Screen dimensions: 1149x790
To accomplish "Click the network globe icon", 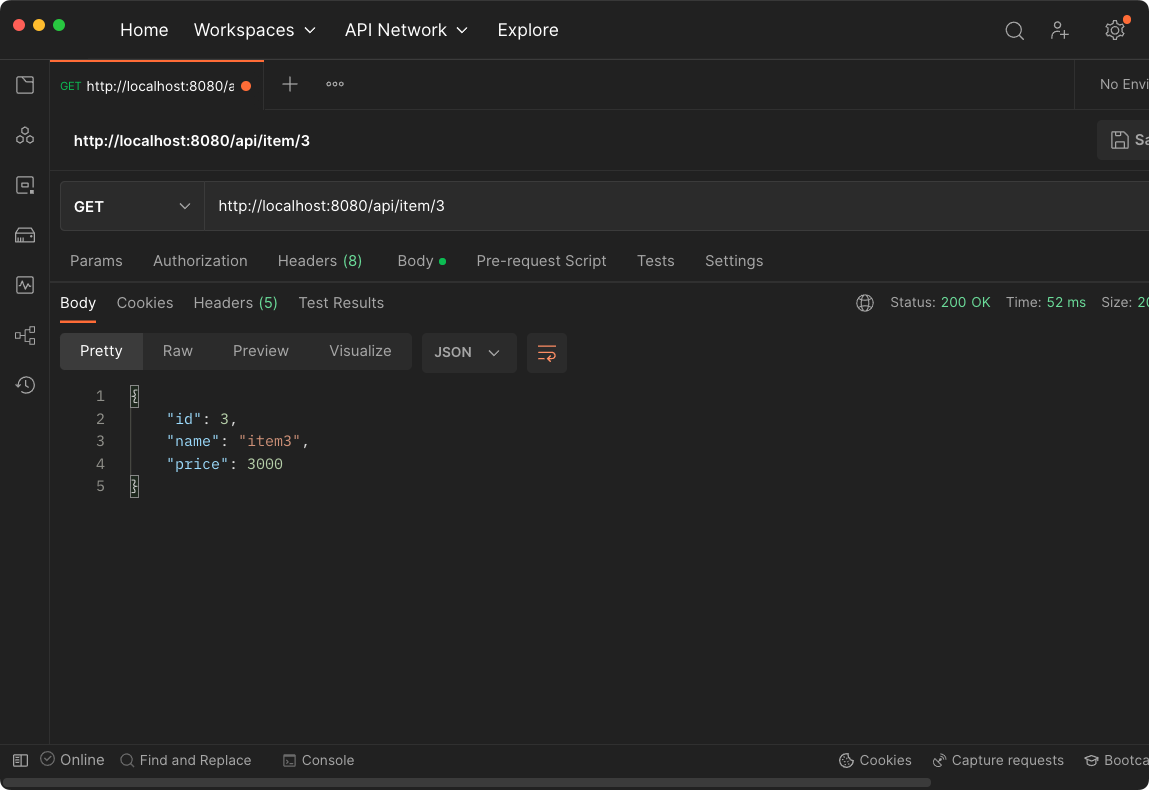I will [865, 303].
